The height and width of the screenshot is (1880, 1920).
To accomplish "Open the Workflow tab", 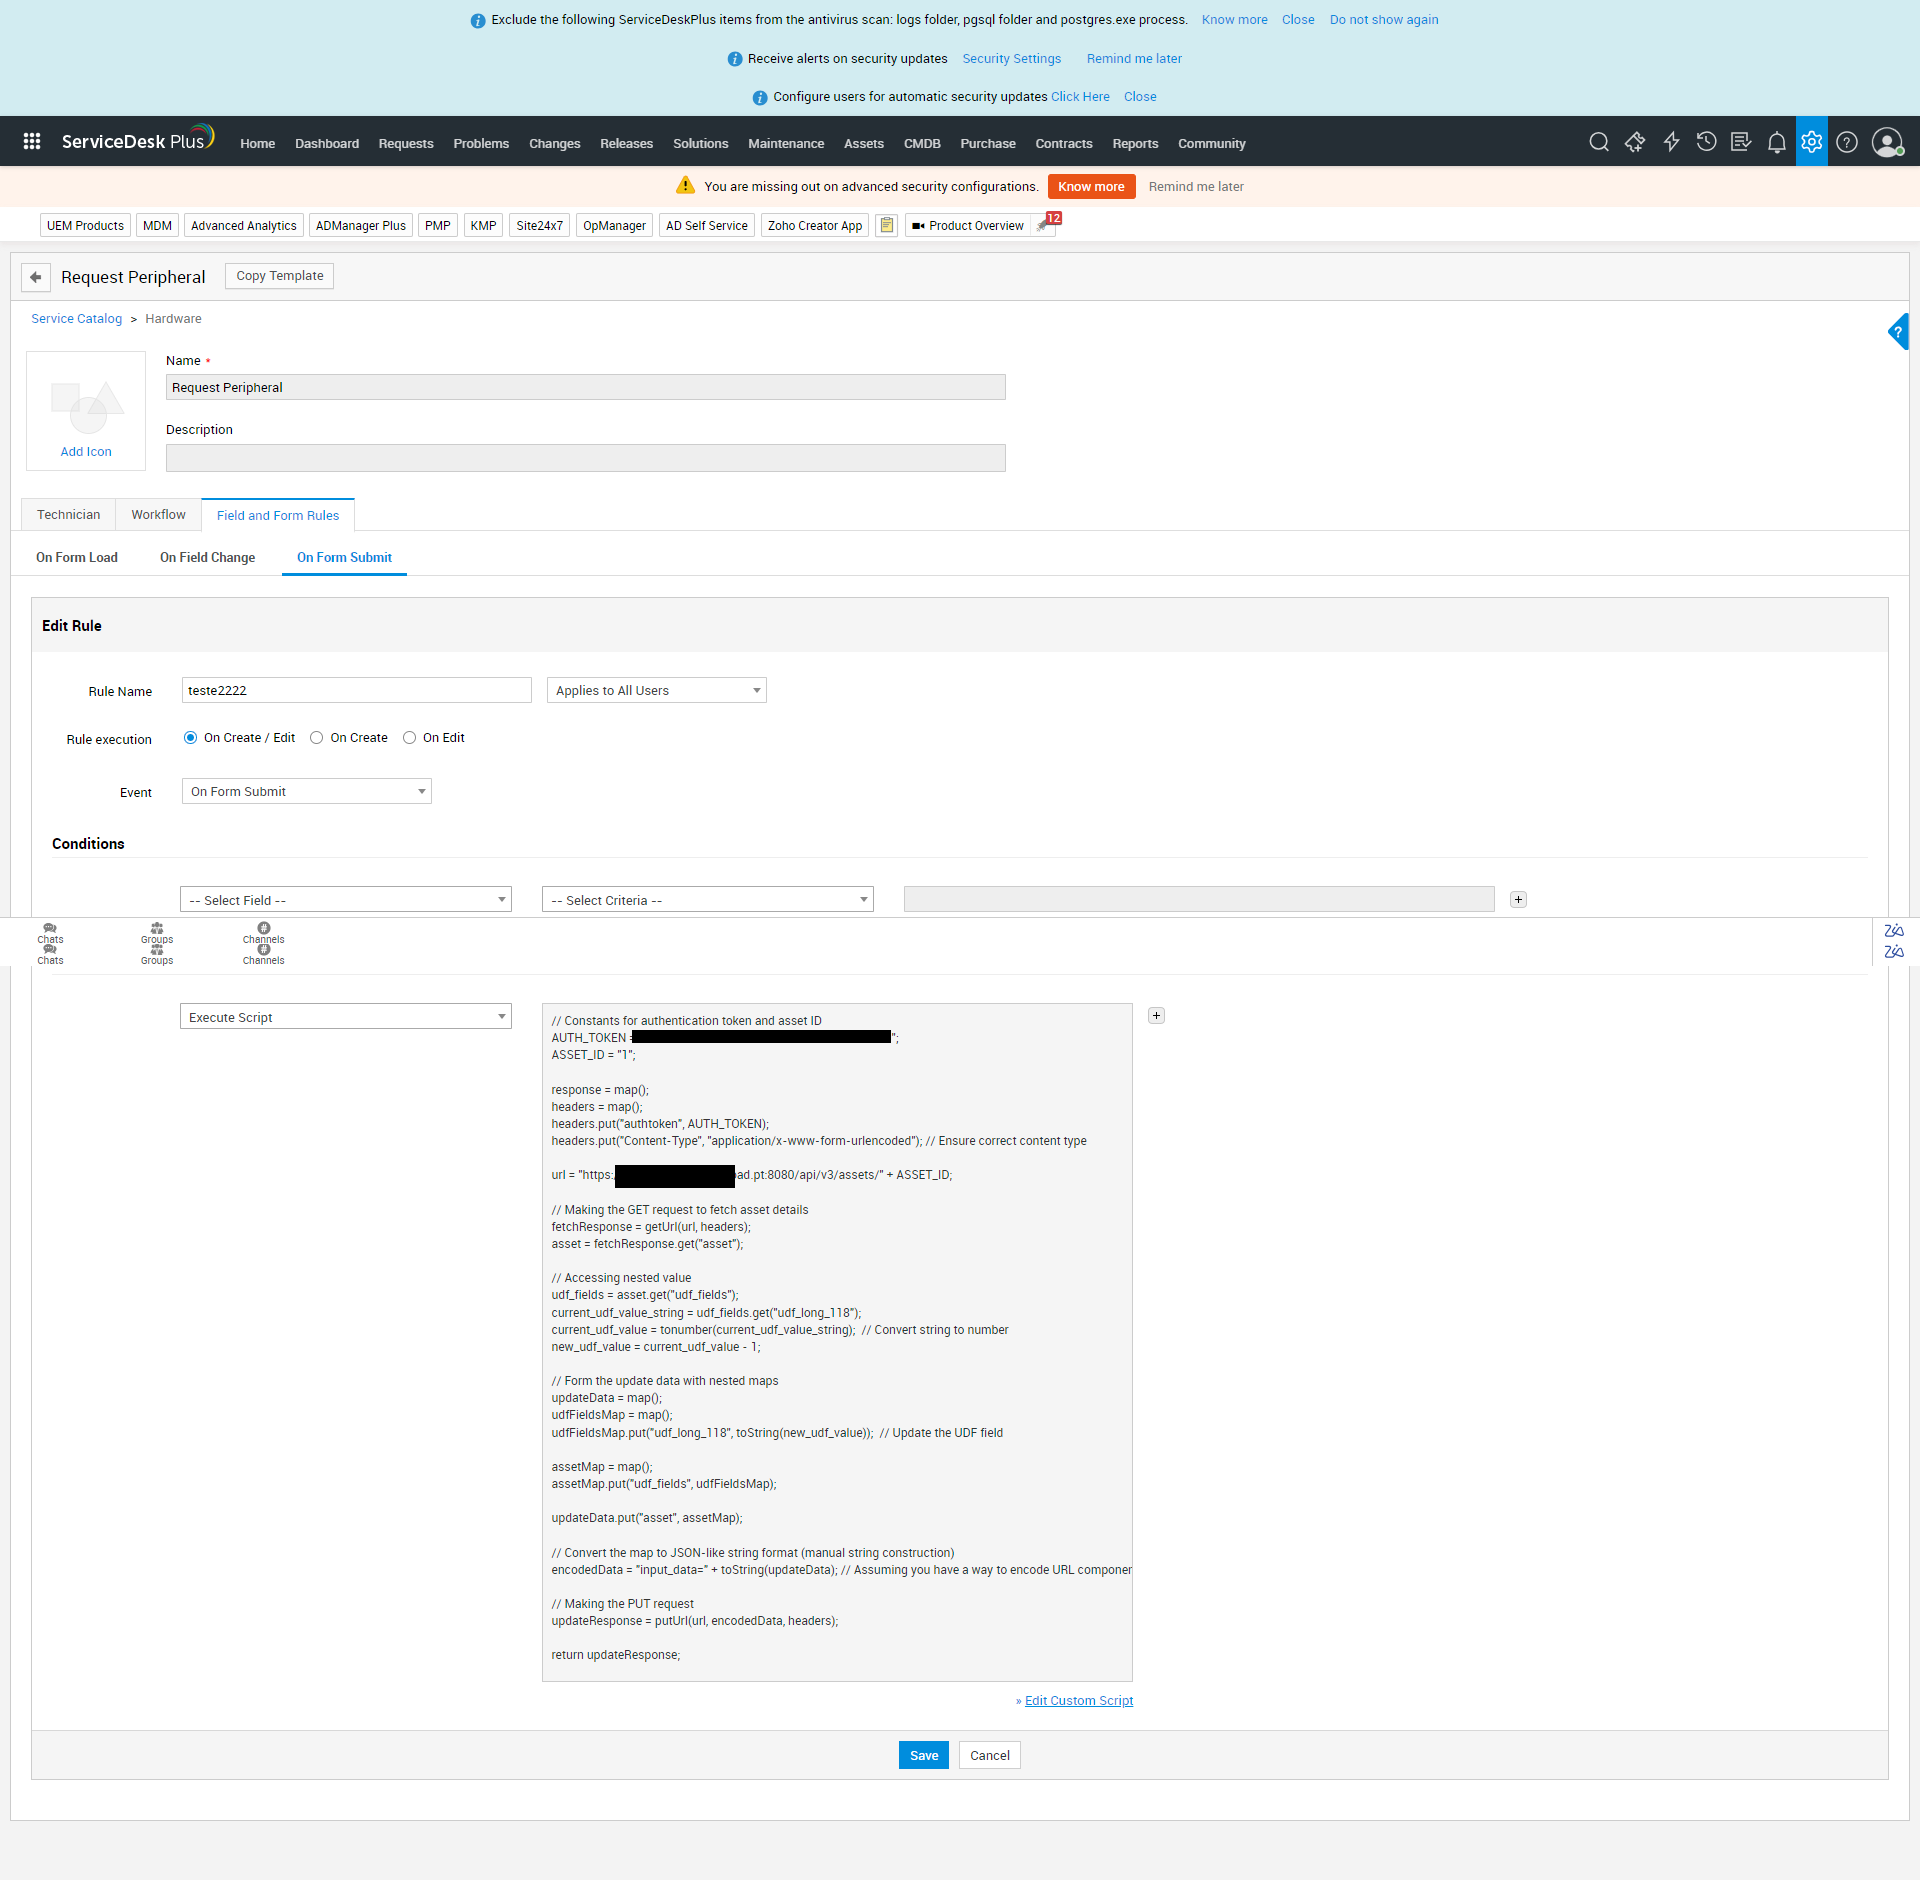I will (158, 515).
